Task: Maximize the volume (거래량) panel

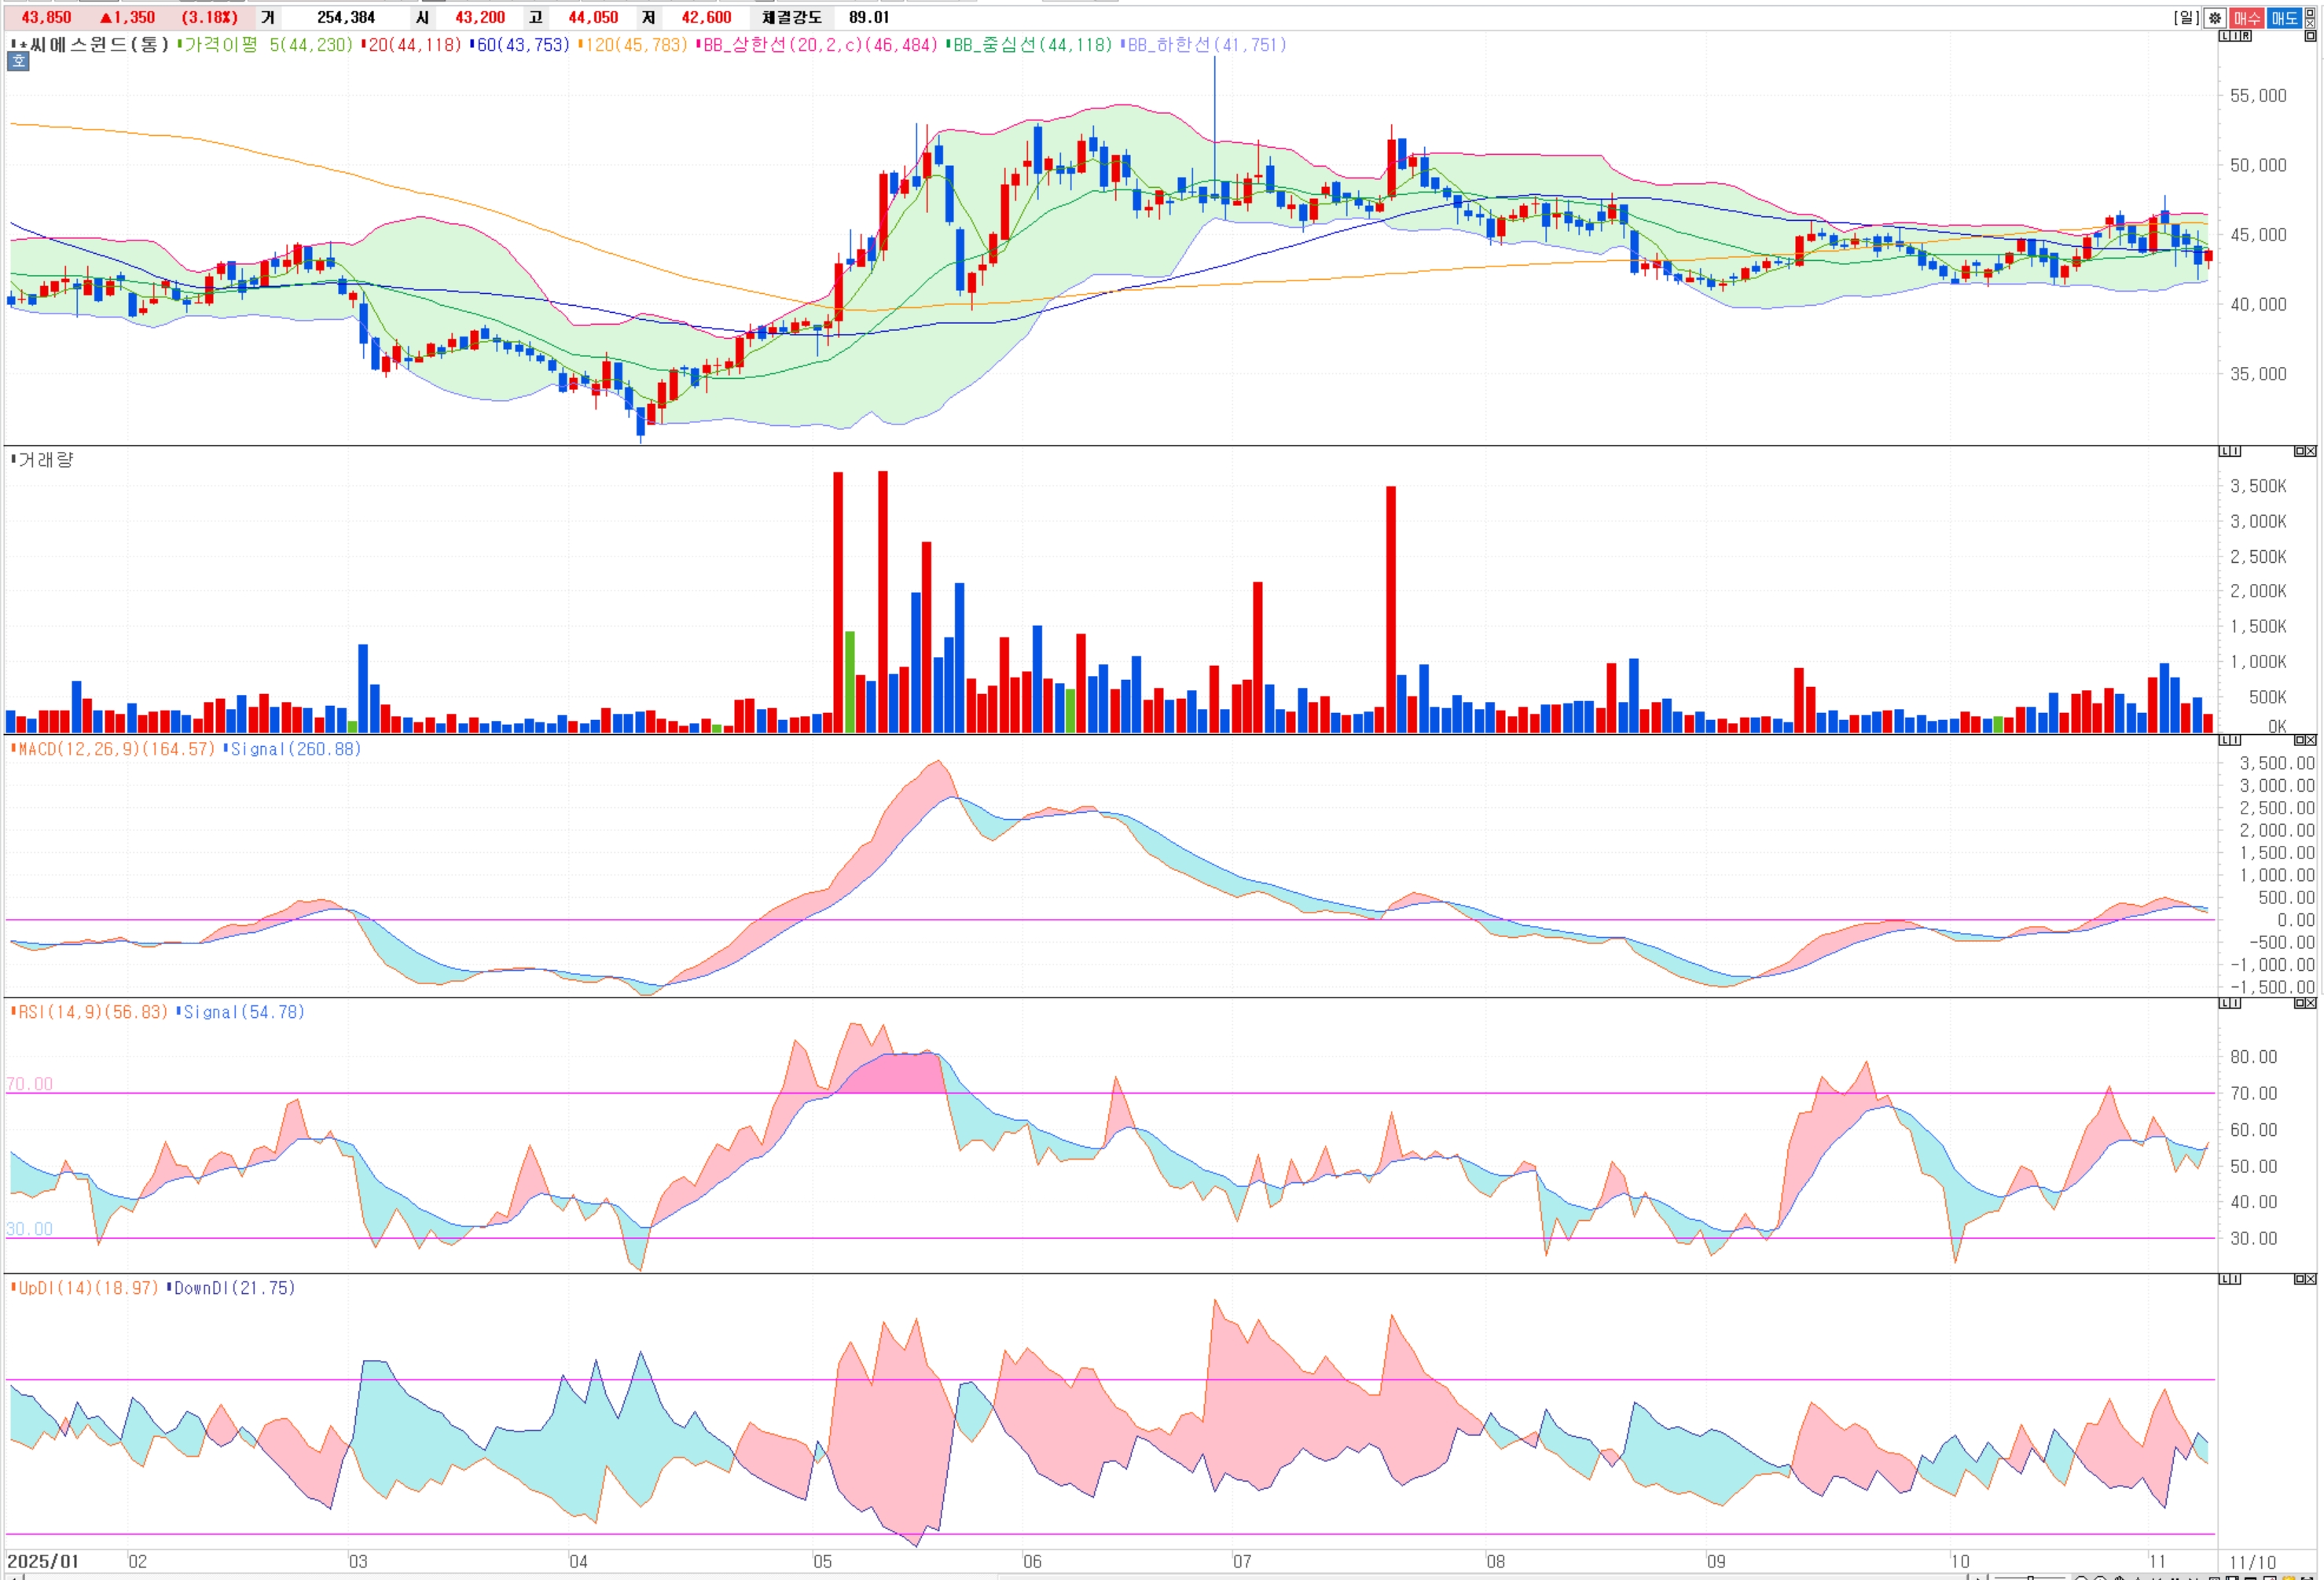Action: [2300, 451]
